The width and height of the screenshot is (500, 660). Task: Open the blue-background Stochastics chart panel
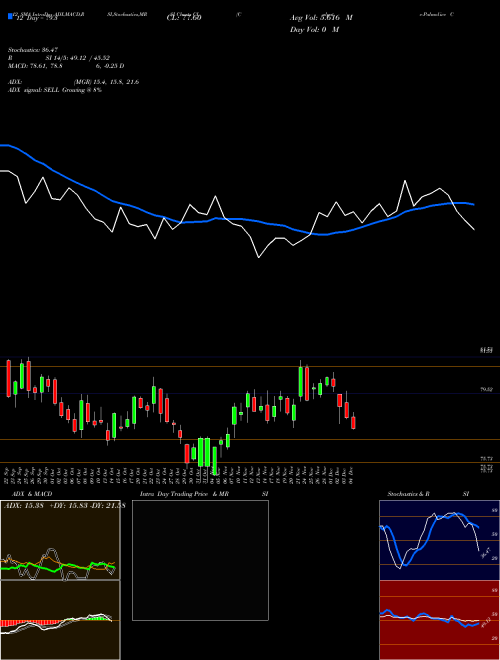[439, 540]
